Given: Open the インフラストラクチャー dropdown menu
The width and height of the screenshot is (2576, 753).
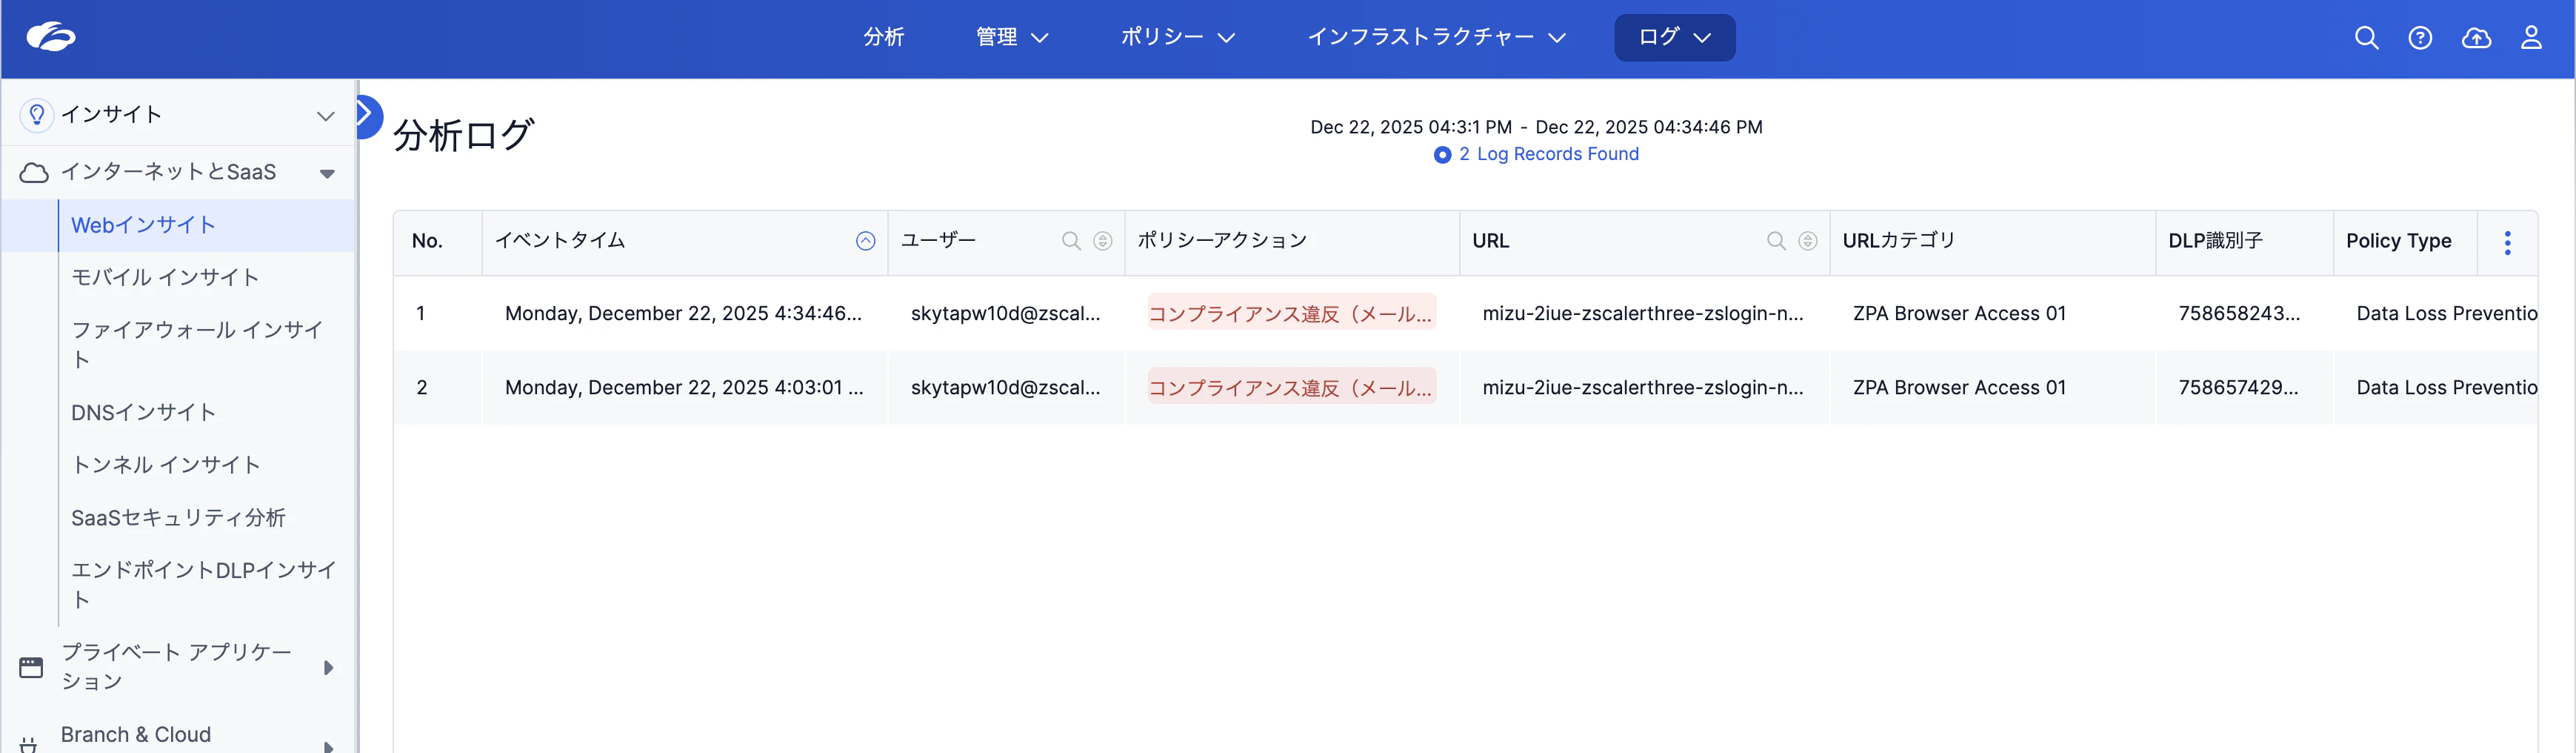Looking at the screenshot, I should 1437,37.
